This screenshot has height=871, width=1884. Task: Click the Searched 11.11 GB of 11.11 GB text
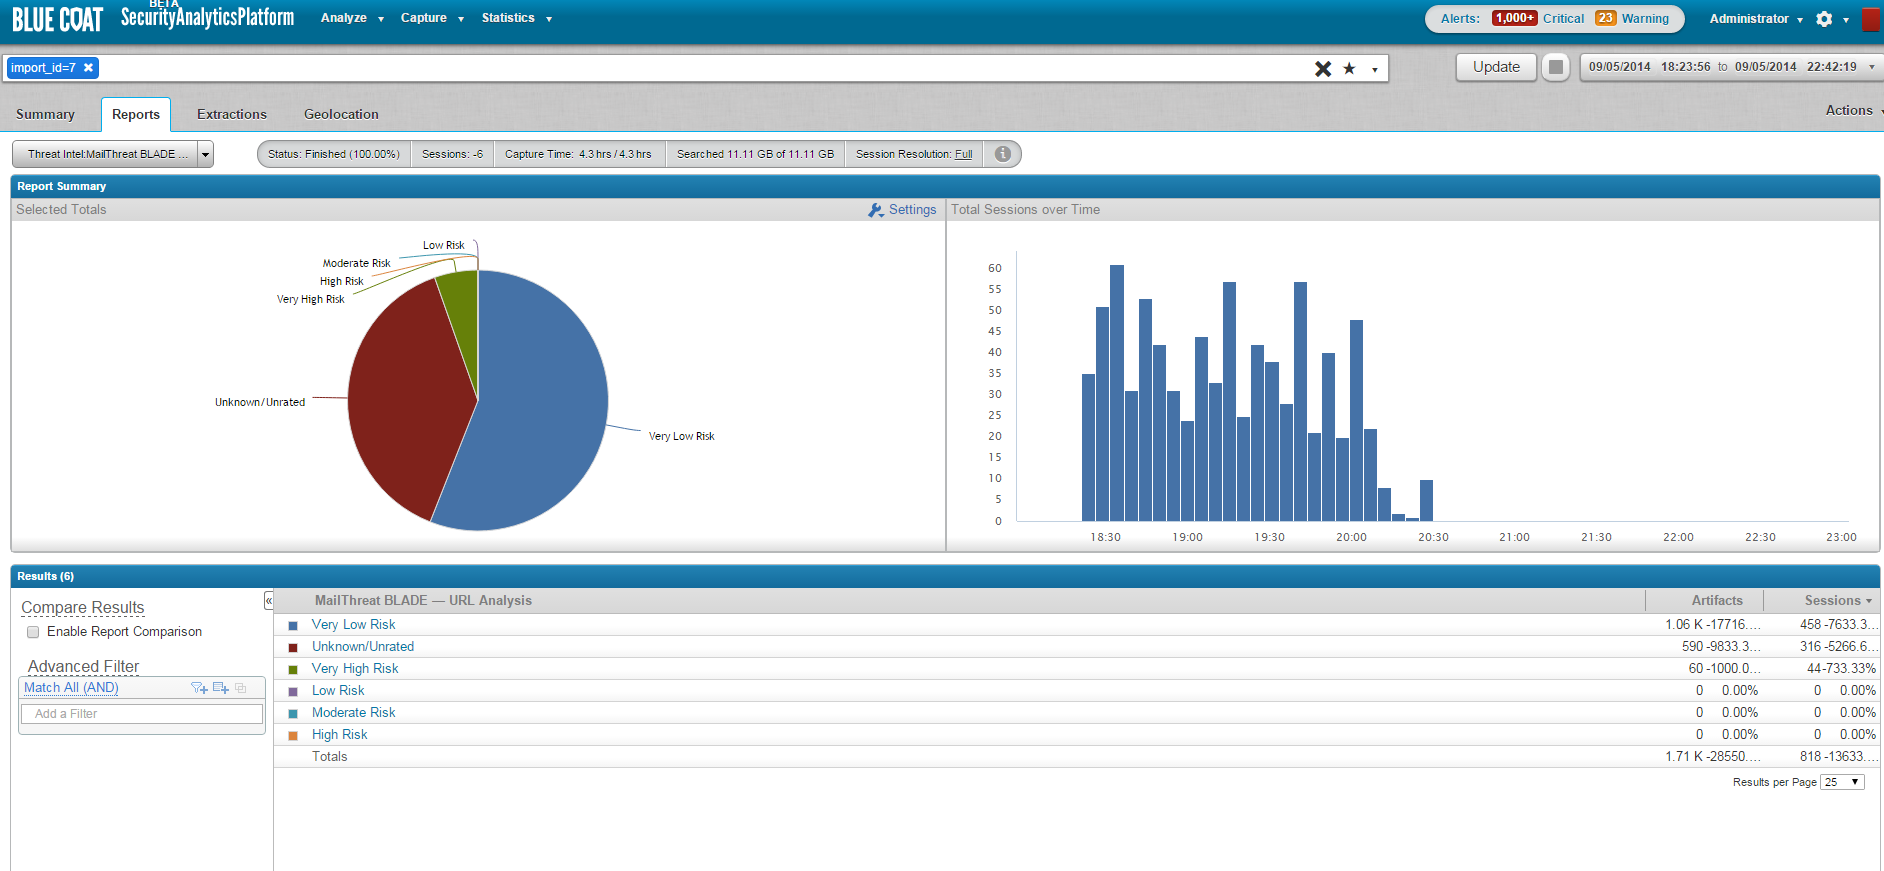(x=755, y=154)
